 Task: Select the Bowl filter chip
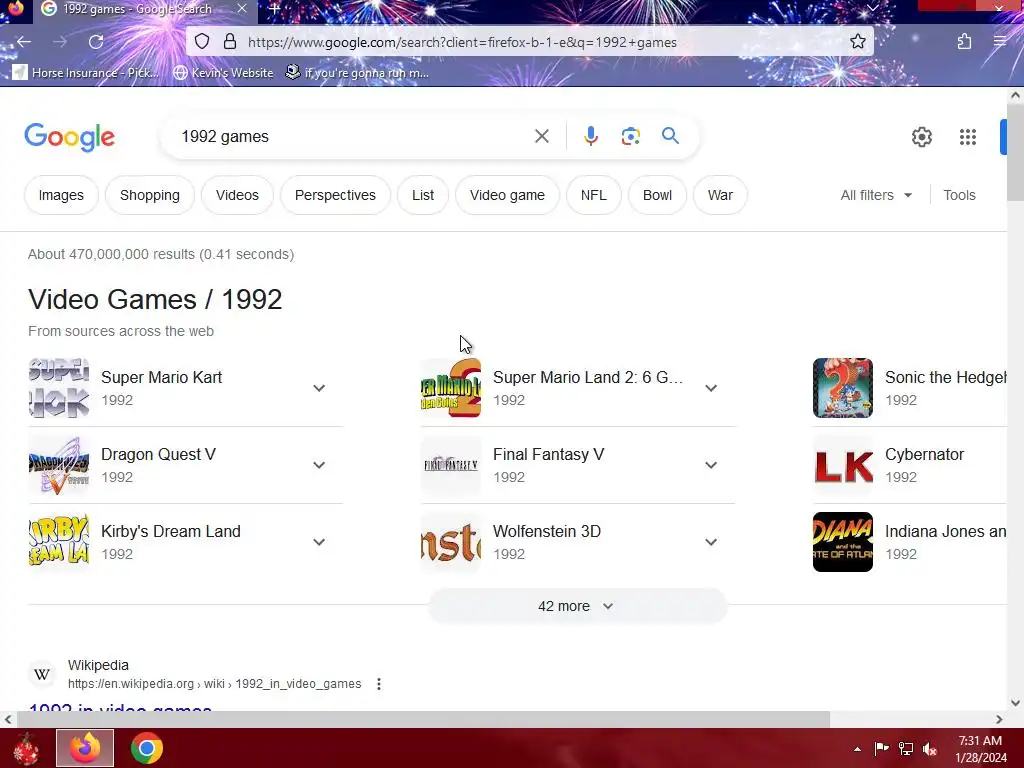pos(657,195)
